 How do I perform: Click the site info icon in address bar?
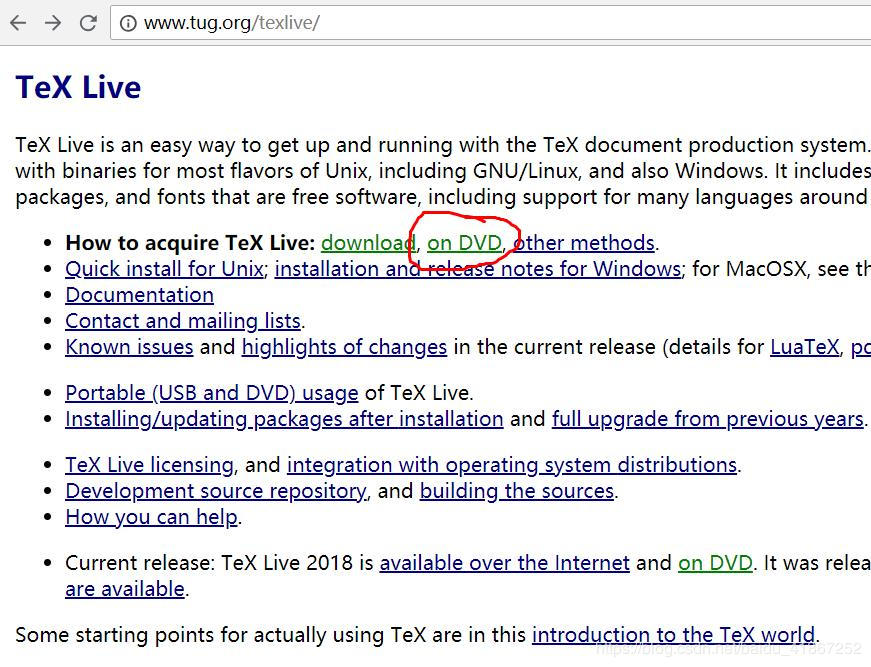[x=128, y=23]
